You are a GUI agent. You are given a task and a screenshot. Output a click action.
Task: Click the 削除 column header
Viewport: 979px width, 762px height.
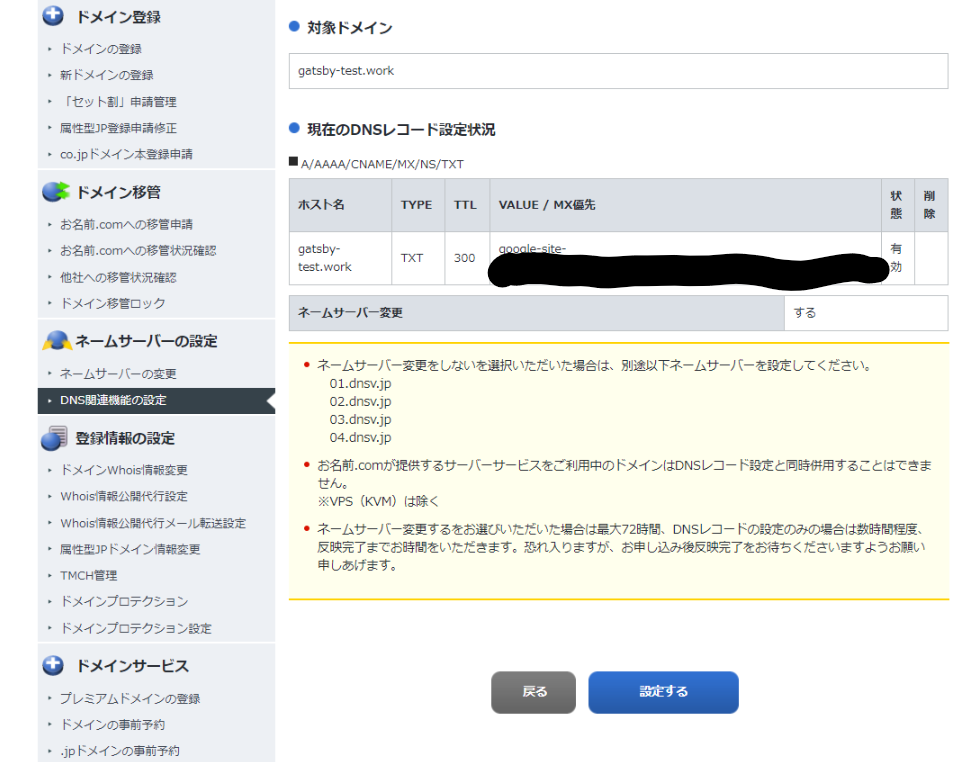click(930, 205)
